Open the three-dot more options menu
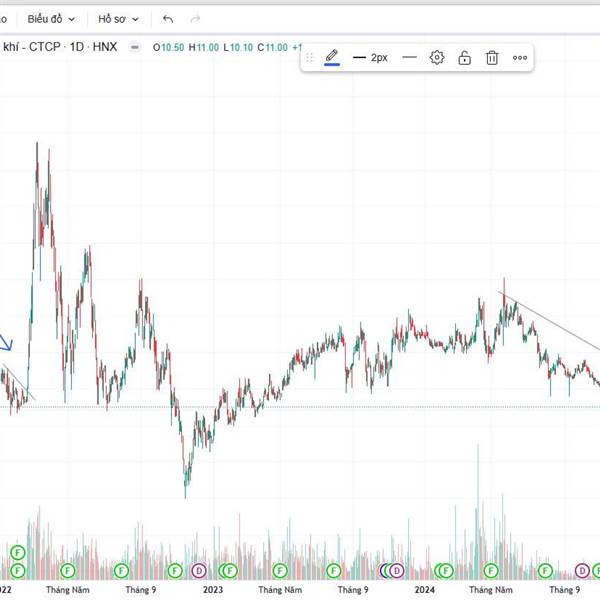Image resolution: width=600 pixels, height=600 pixels. [520, 58]
